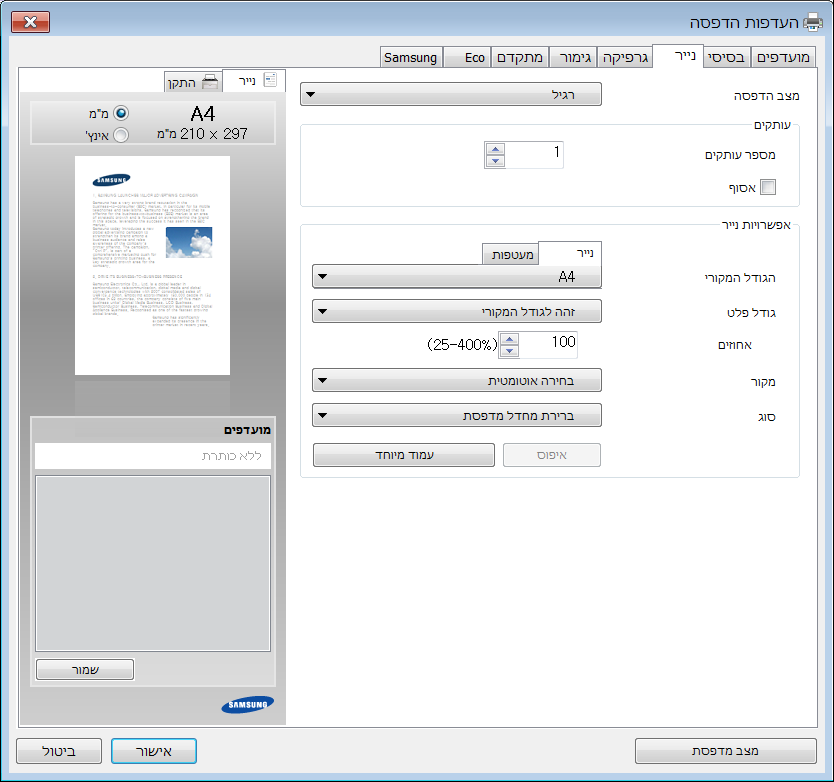Open the מצב הדפסה dropdown showing רגיל
The image size is (834, 782).
(456, 95)
